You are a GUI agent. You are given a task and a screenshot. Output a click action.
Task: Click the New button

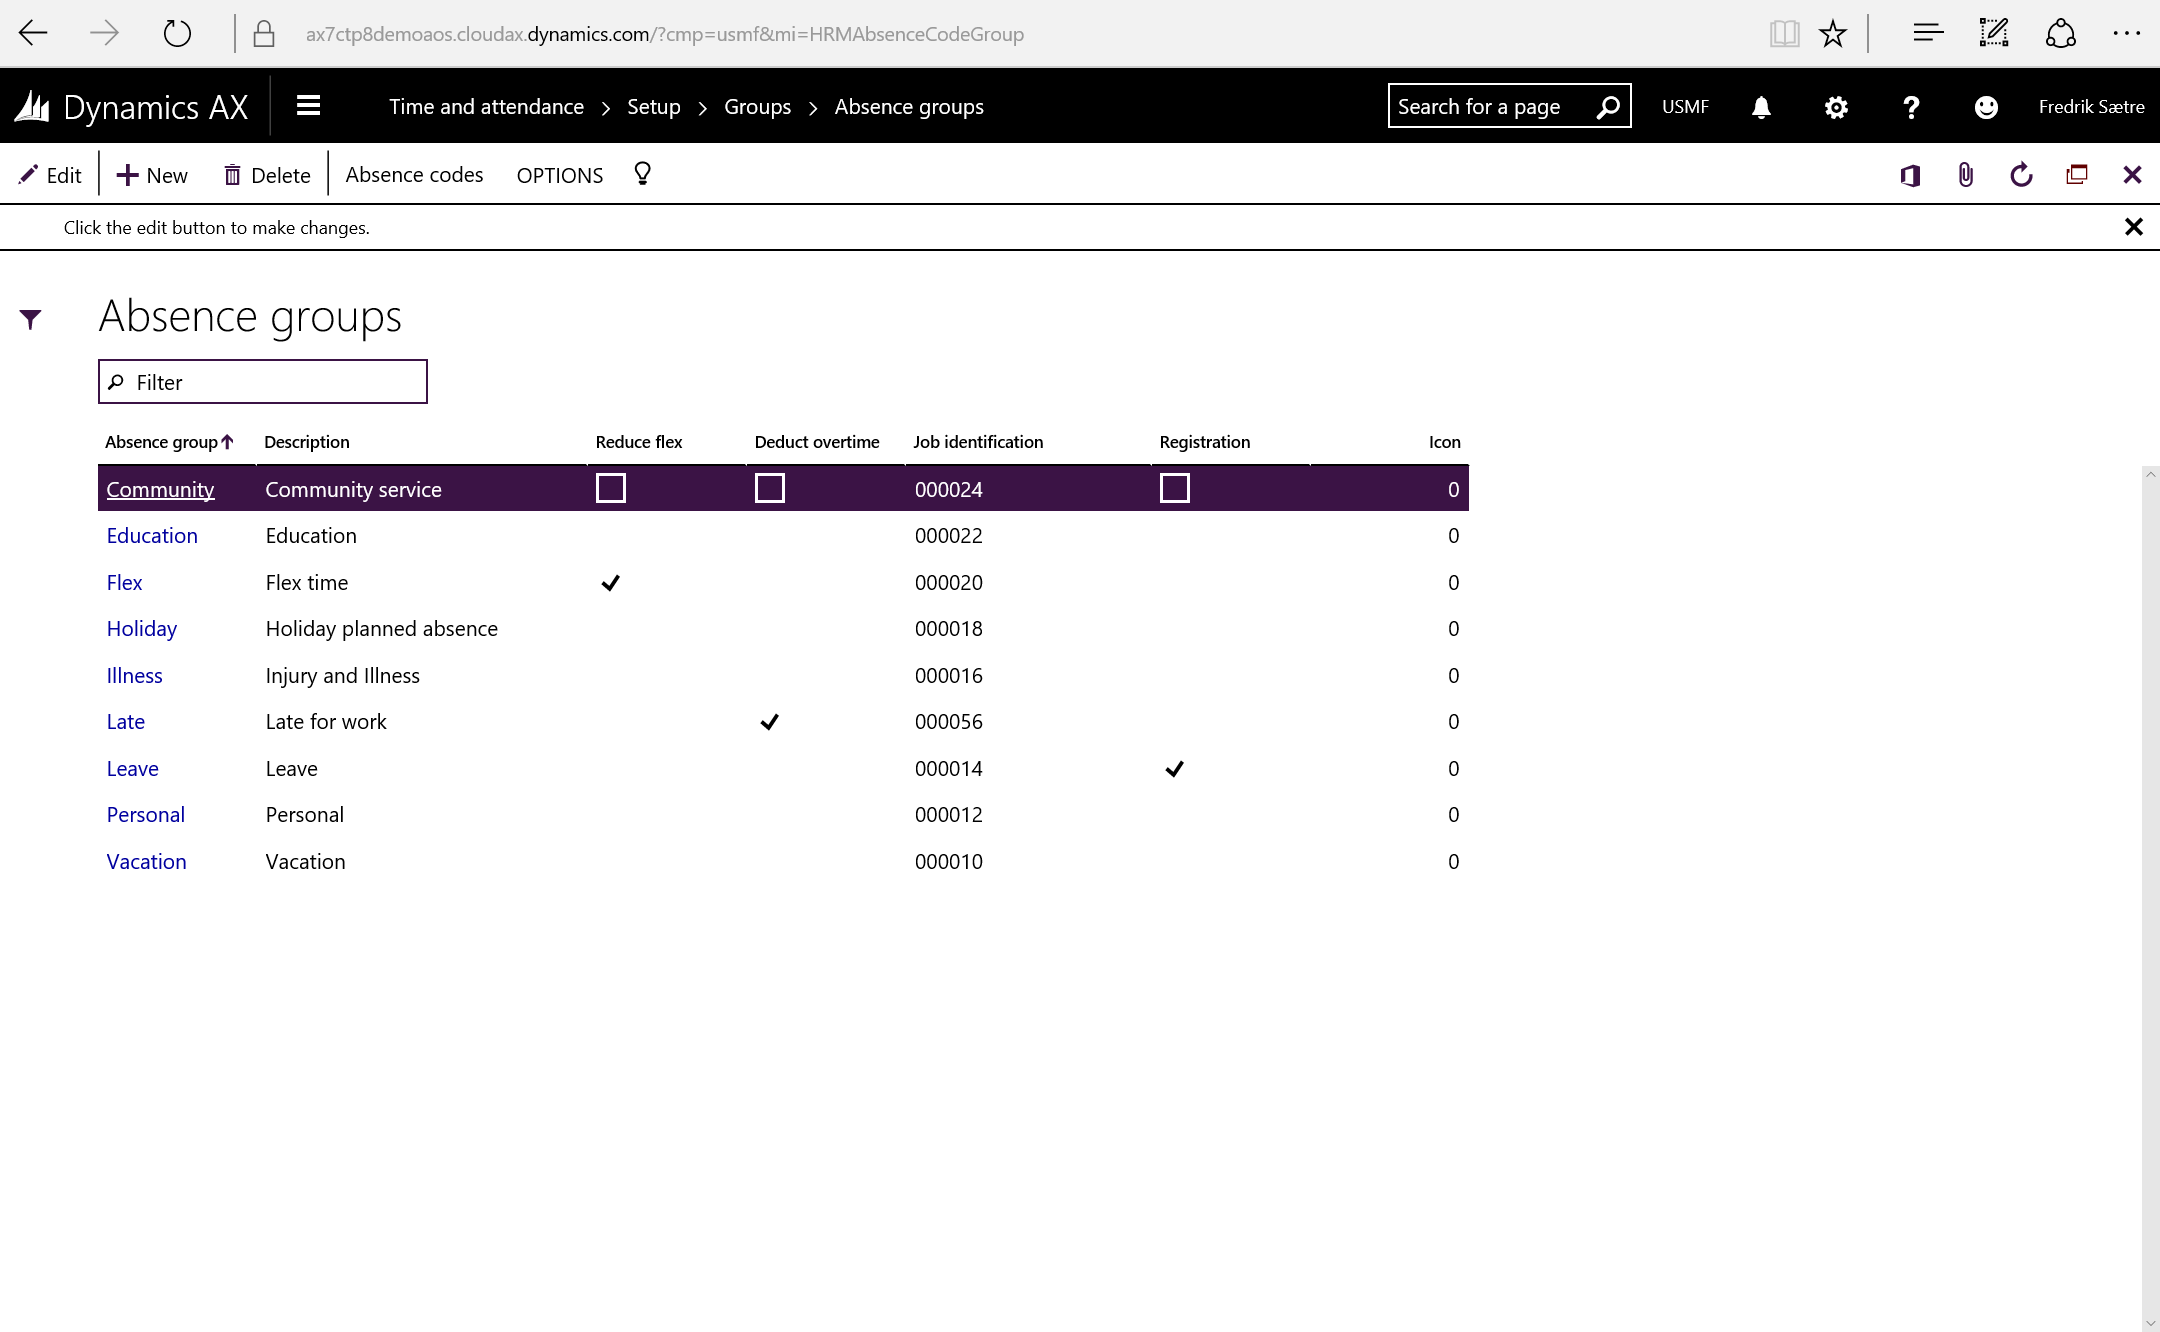(x=152, y=175)
